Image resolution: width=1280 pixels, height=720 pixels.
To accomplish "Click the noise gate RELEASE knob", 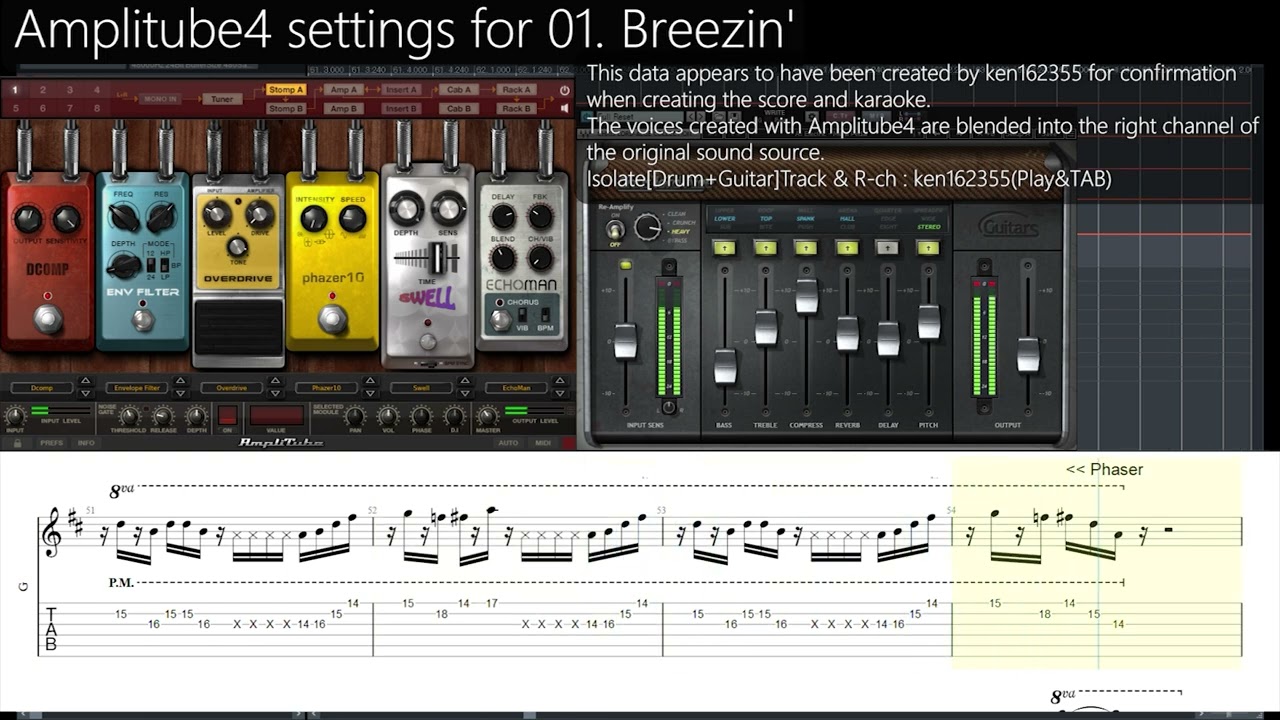I will [163, 417].
